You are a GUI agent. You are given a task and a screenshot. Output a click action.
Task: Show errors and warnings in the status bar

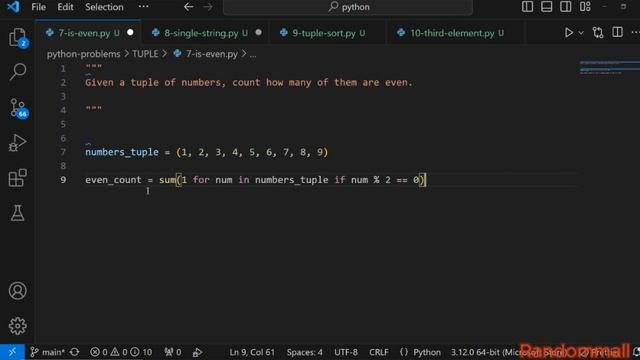pos(121,352)
